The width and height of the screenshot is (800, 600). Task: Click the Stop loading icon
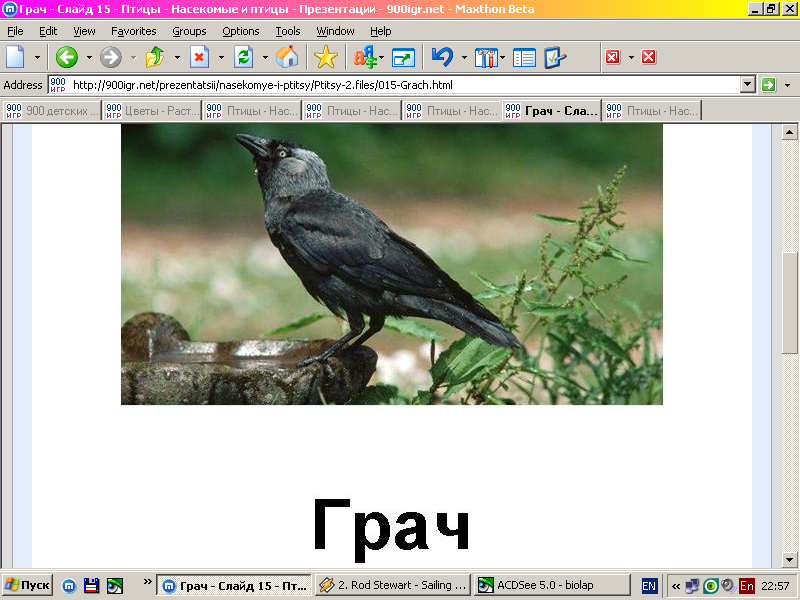tap(199, 57)
